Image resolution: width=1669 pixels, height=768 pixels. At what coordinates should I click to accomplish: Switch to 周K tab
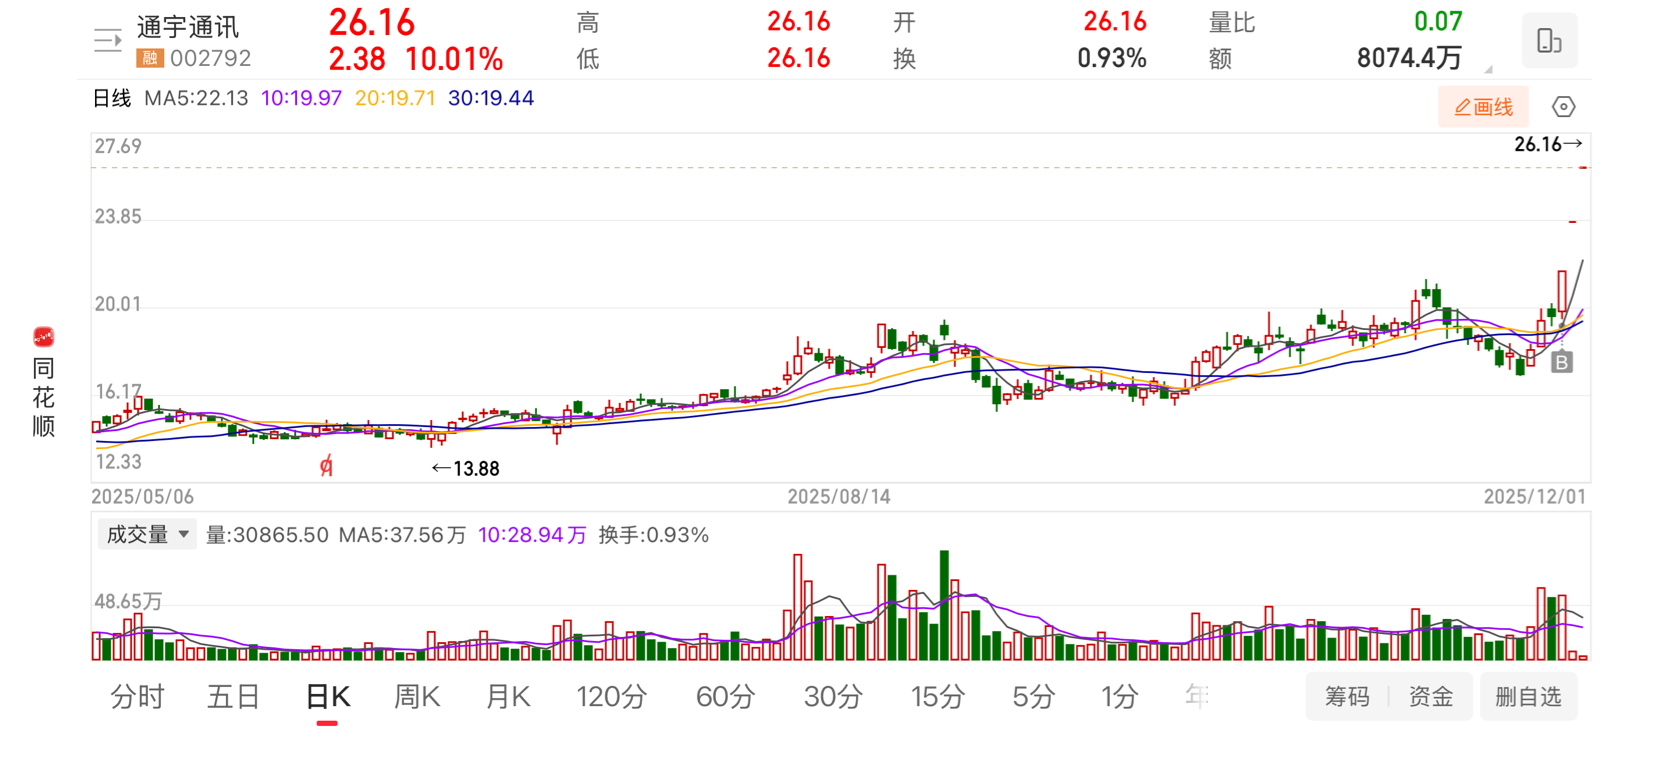[x=417, y=697]
